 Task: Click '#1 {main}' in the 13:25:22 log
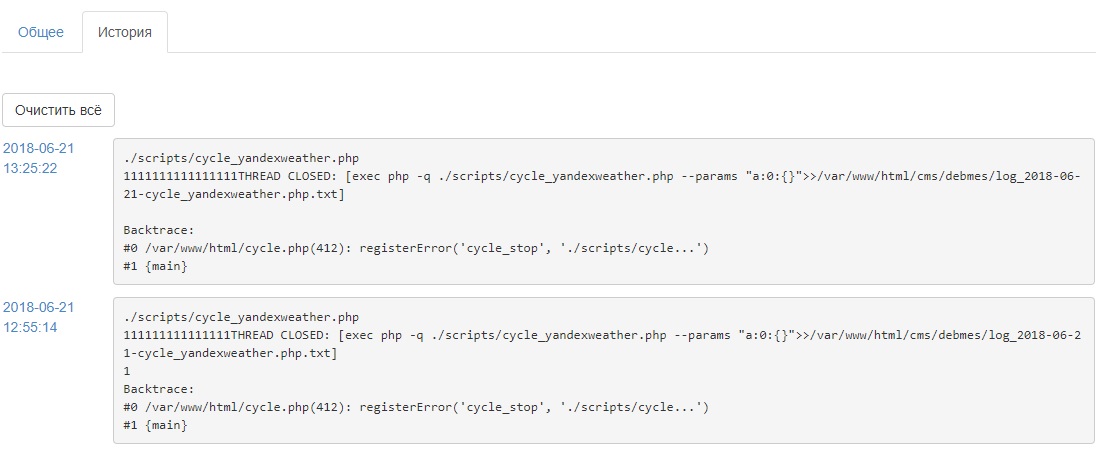tap(155, 266)
